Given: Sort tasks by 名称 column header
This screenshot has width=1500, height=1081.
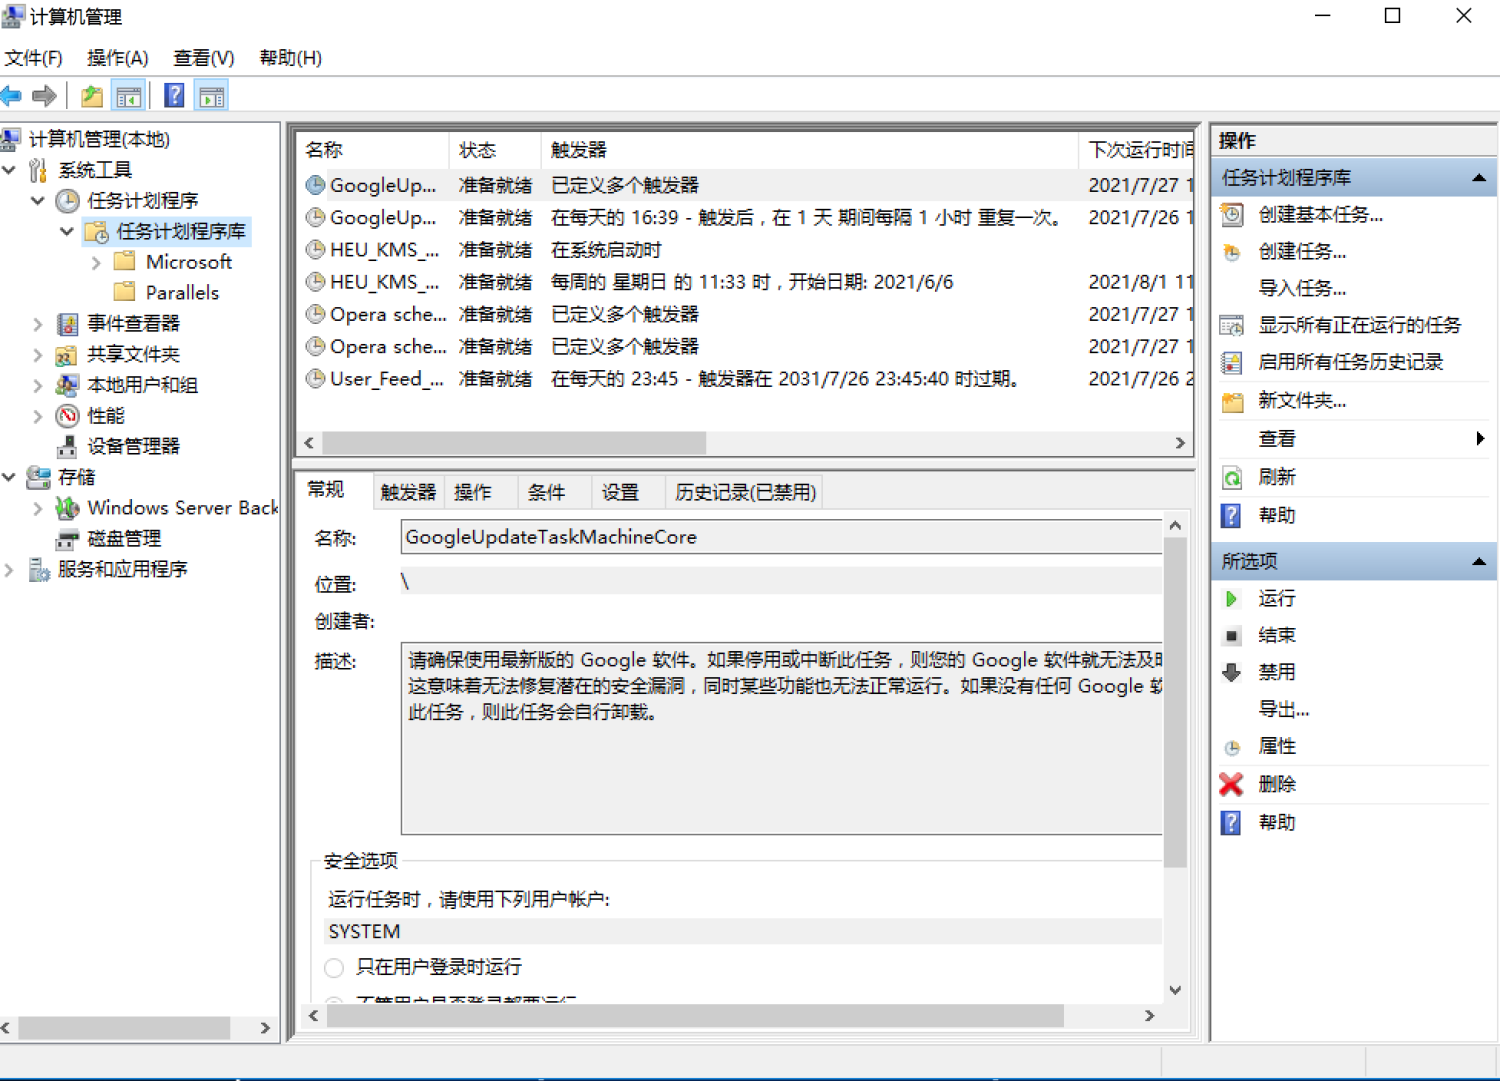Looking at the screenshot, I should click(373, 150).
